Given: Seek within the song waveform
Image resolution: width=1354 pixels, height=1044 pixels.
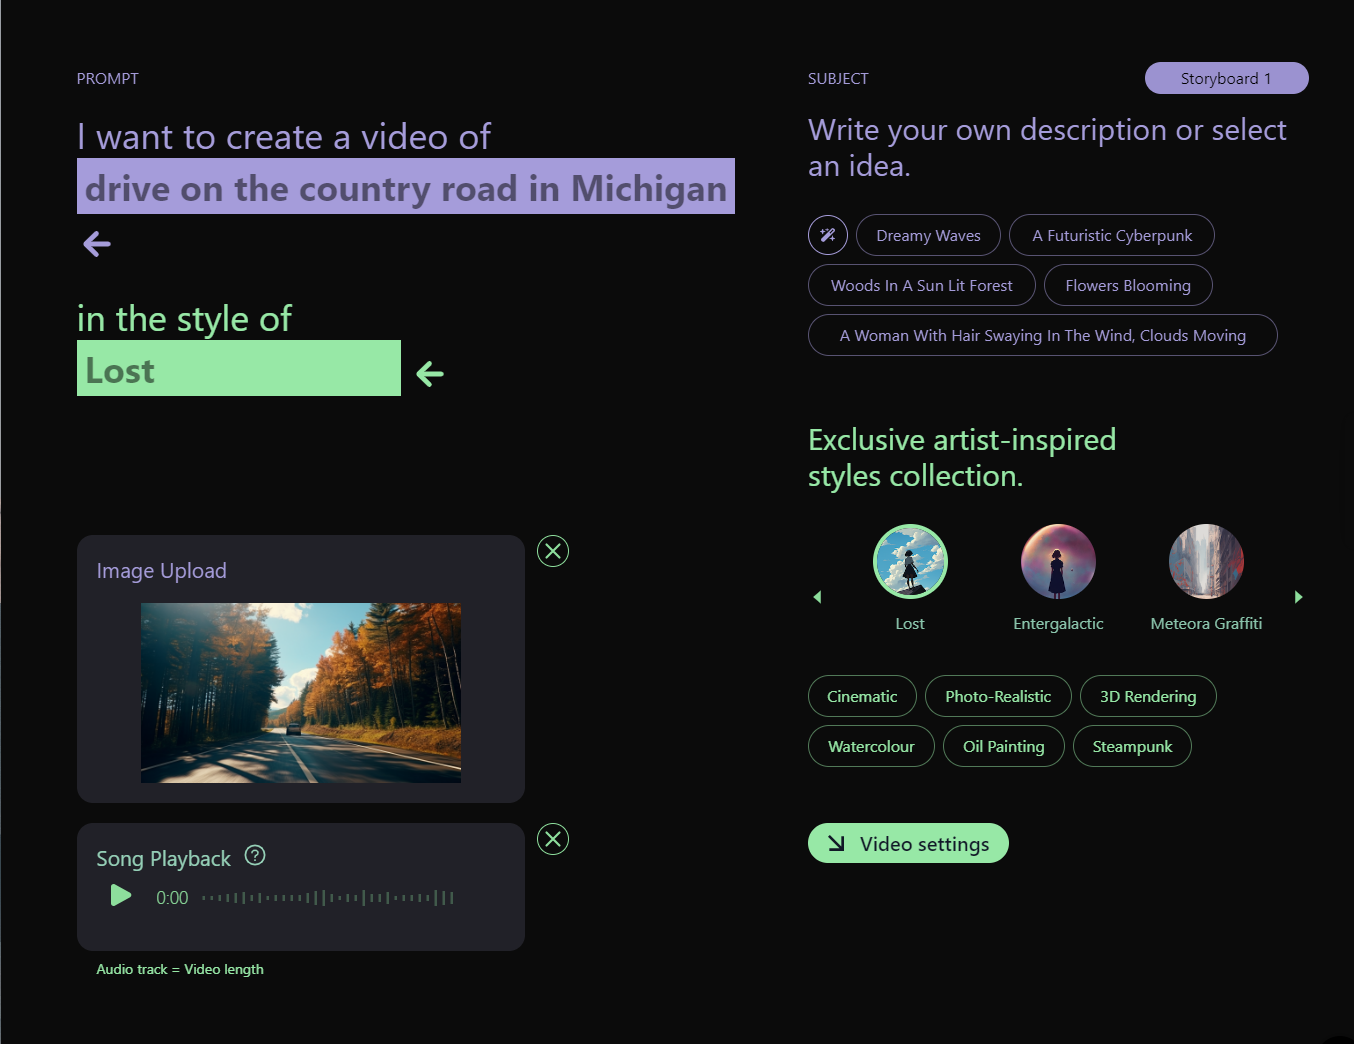Looking at the screenshot, I should point(328,898).
